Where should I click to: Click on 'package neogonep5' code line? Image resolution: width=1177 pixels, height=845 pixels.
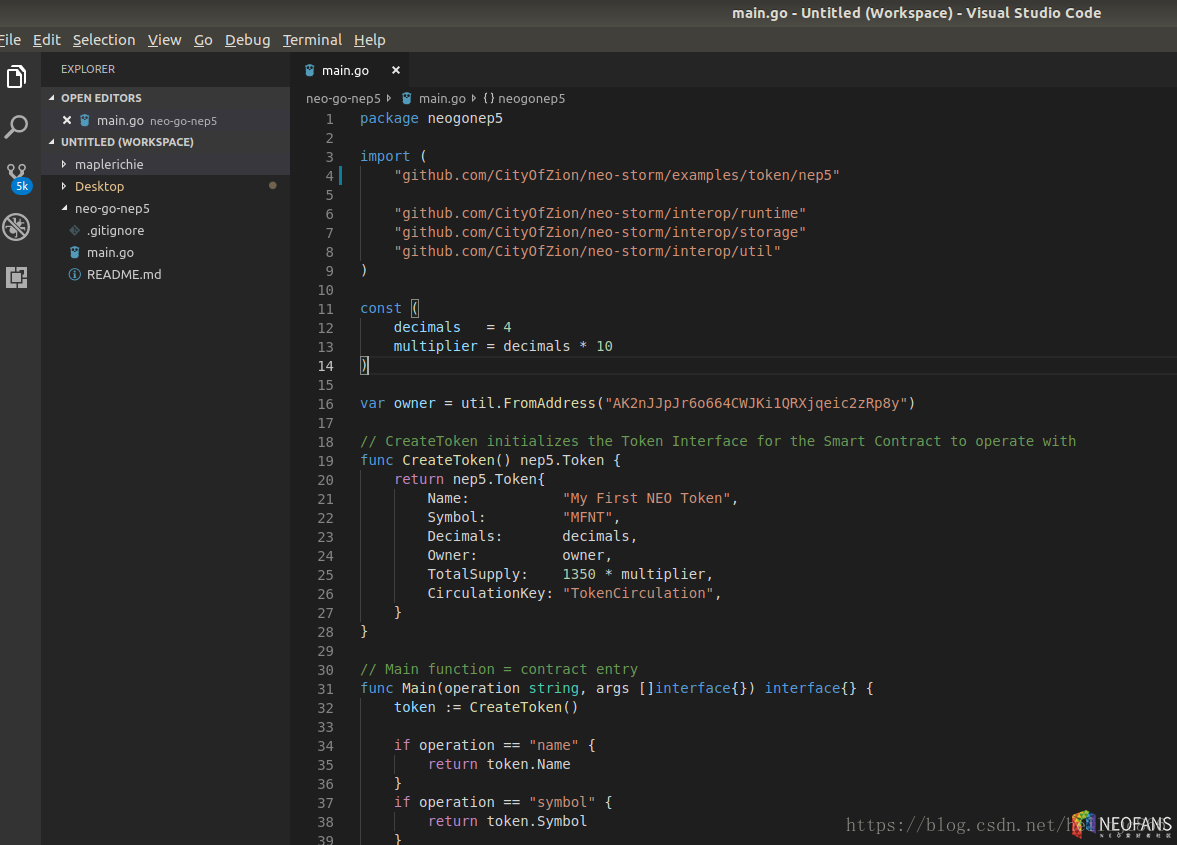point(431,119)
